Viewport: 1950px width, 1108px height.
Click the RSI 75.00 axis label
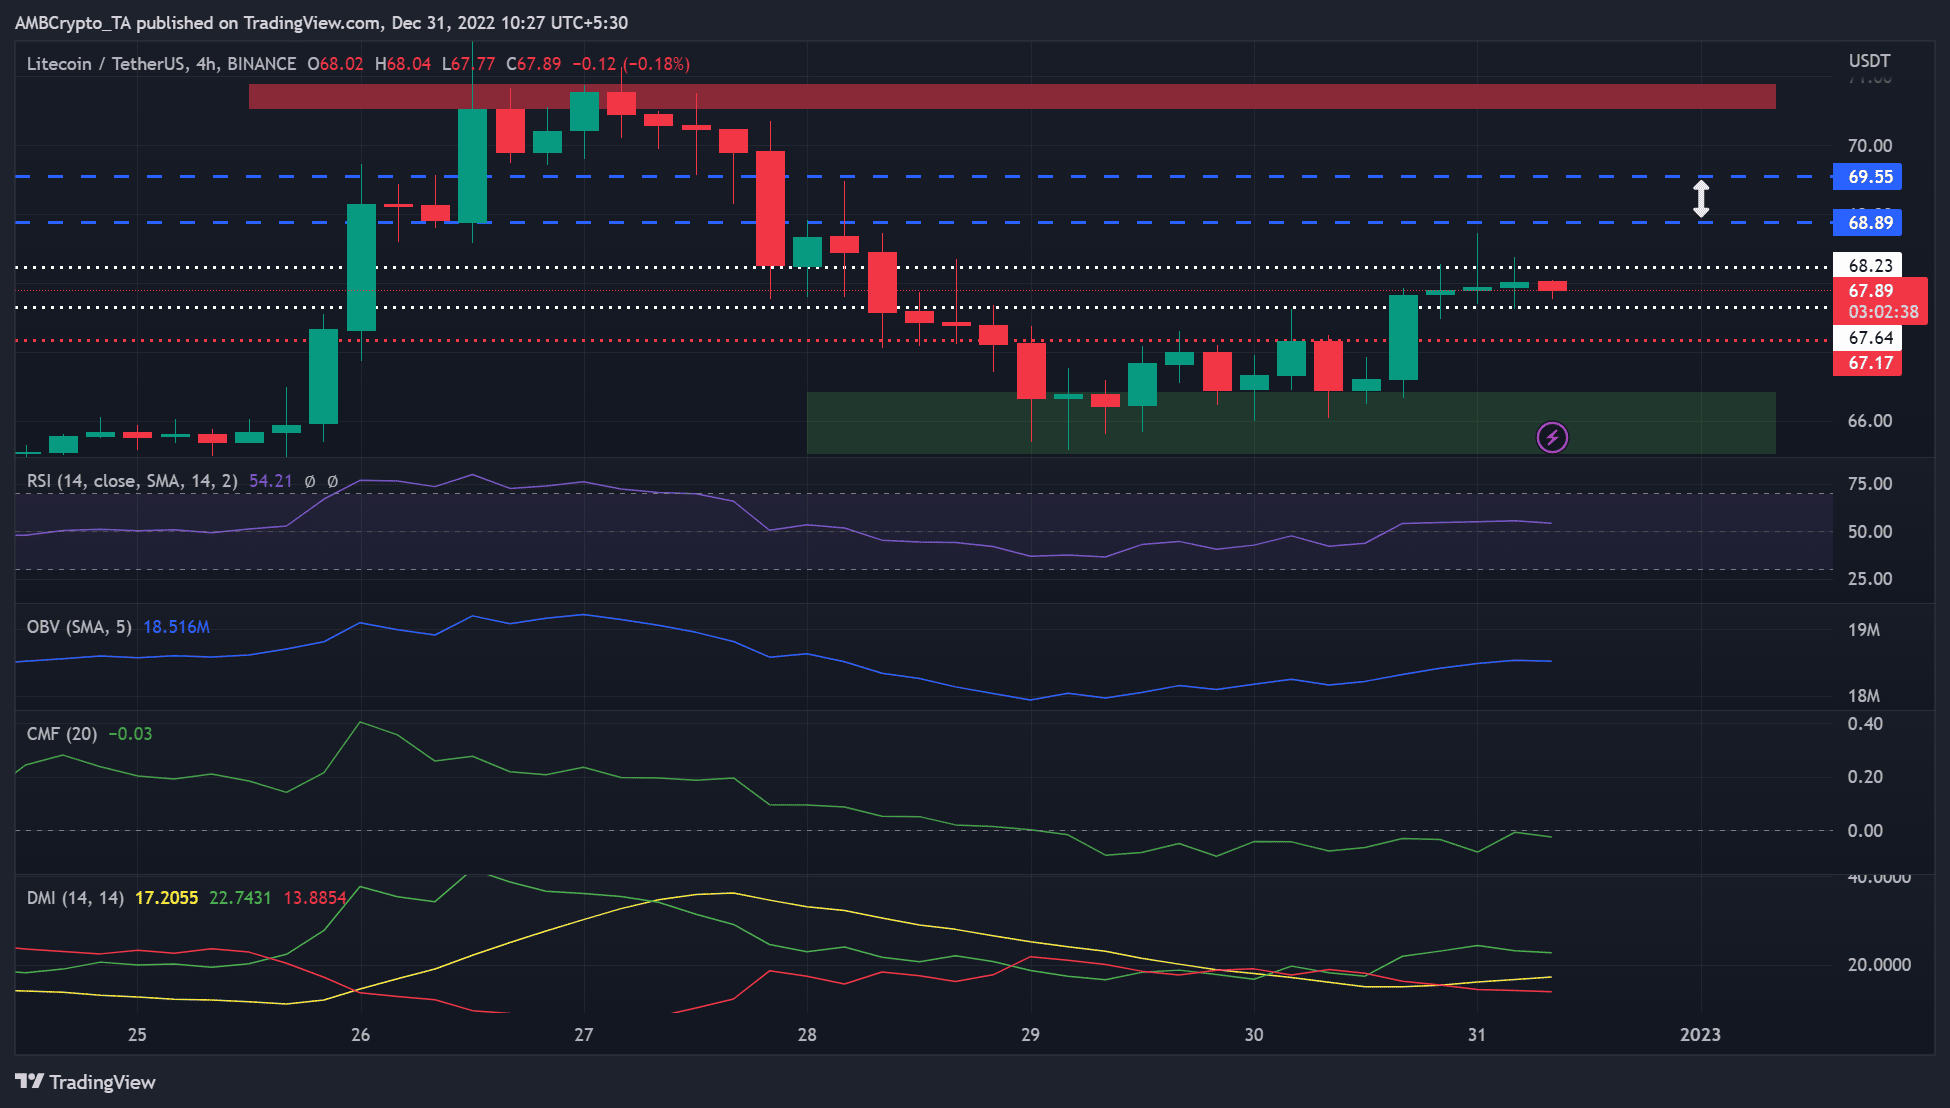[1869, 484]
